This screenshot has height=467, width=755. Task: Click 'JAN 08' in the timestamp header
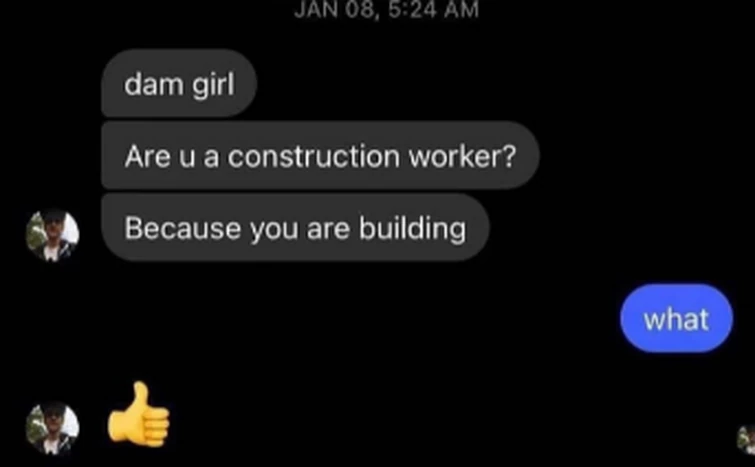pos(334,10)
